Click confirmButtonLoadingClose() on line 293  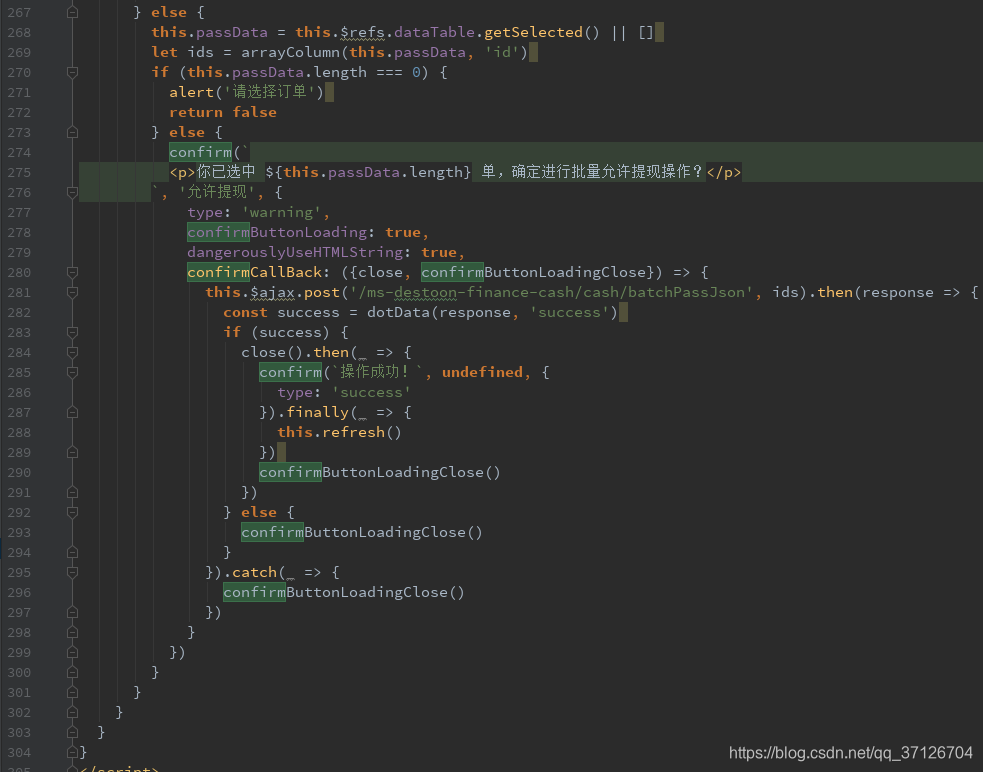pyautogui.click(x=362, y=532)
